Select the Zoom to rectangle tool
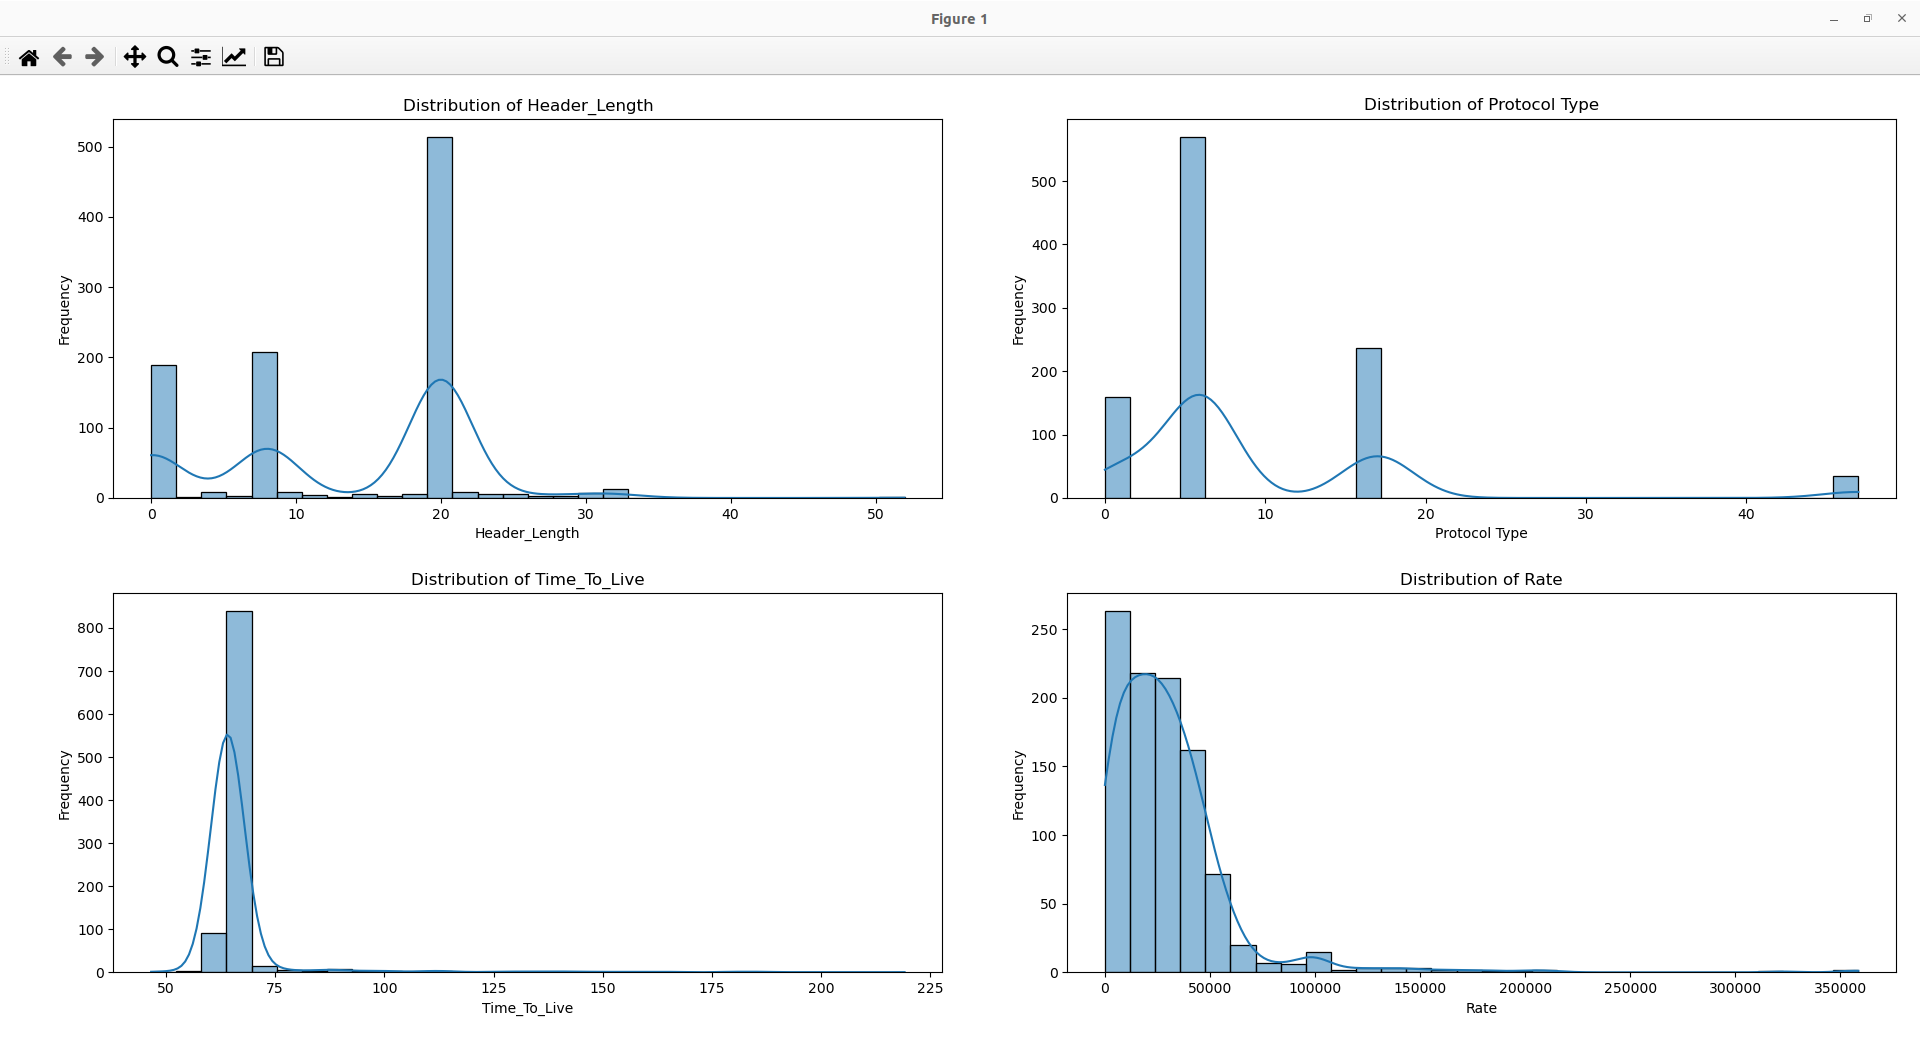The image size is (1920, 1043). coord(168,57)
